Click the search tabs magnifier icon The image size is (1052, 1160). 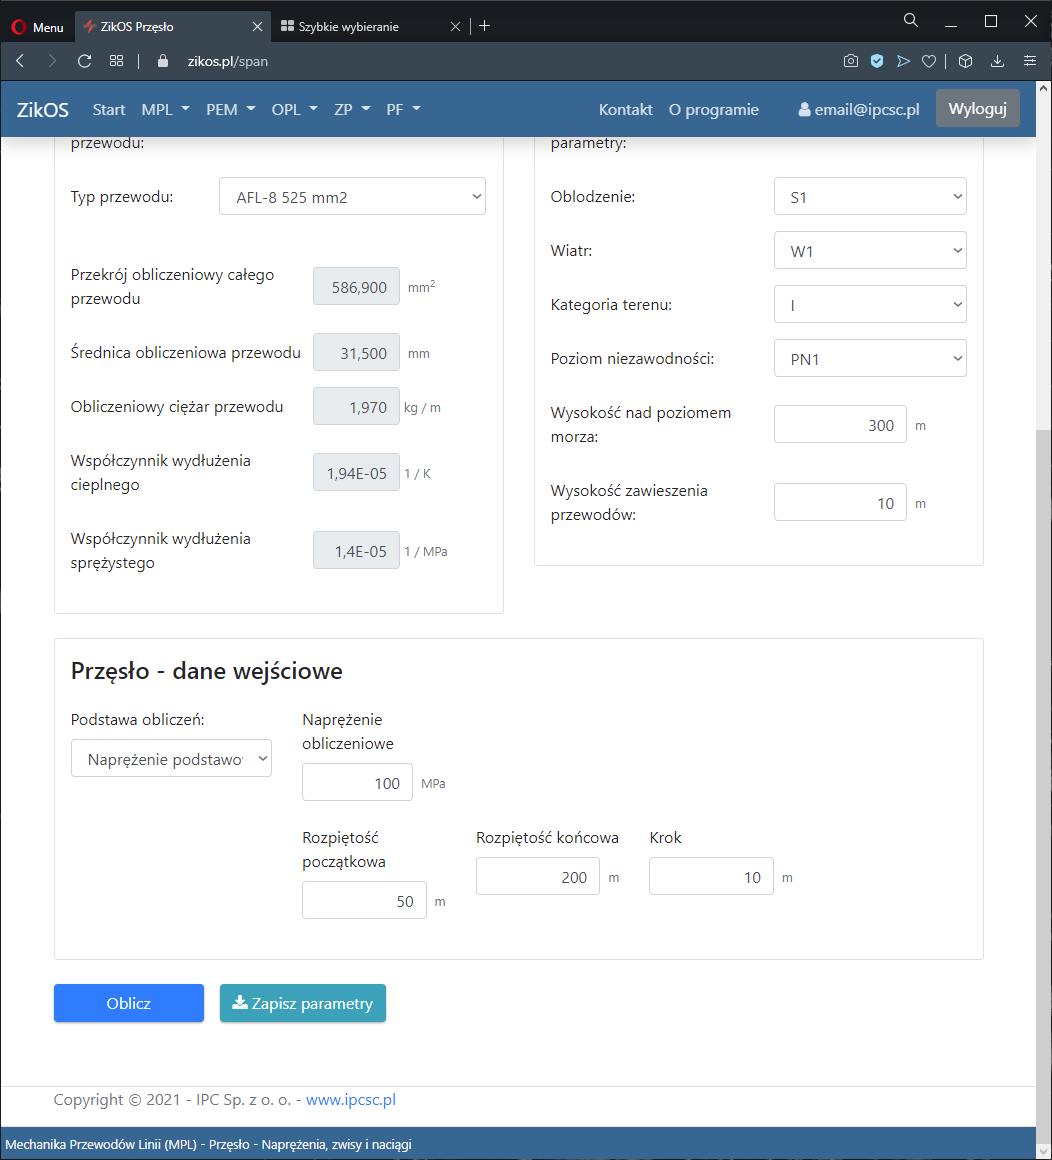pos(910,21)
